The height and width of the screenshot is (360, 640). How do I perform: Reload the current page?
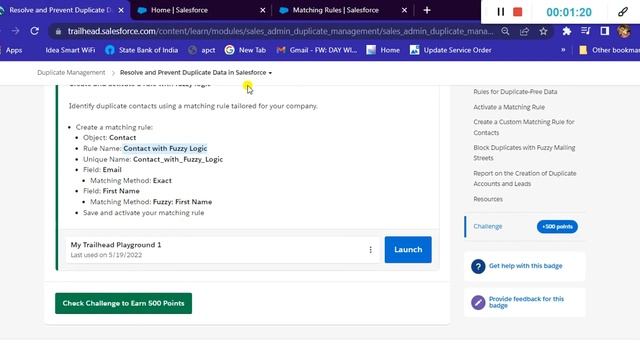pos(35,31)
